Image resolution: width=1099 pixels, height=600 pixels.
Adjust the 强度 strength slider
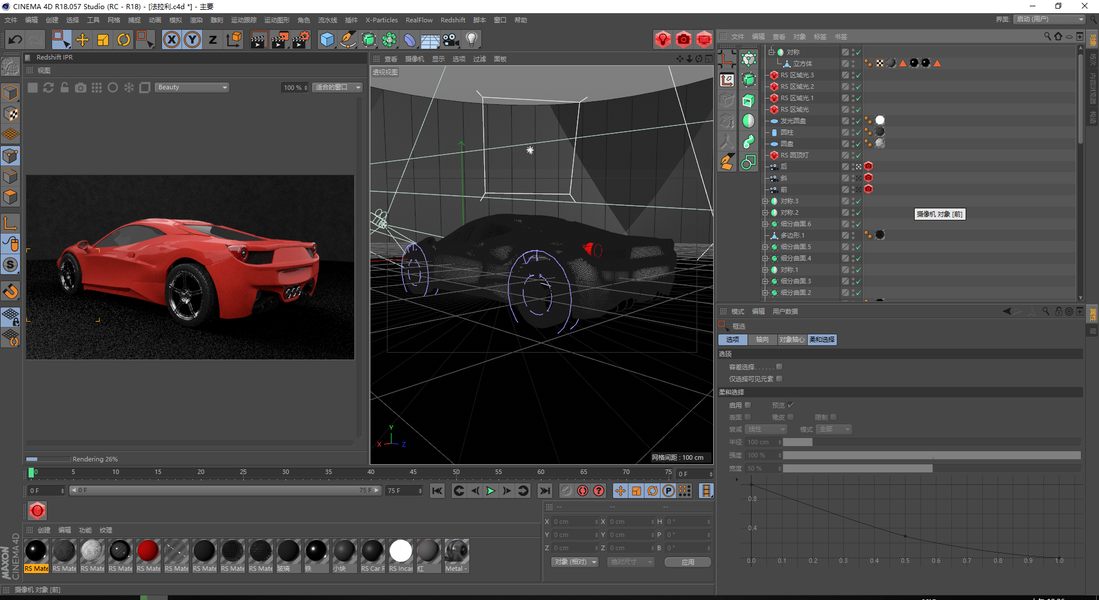pos(931,455)
